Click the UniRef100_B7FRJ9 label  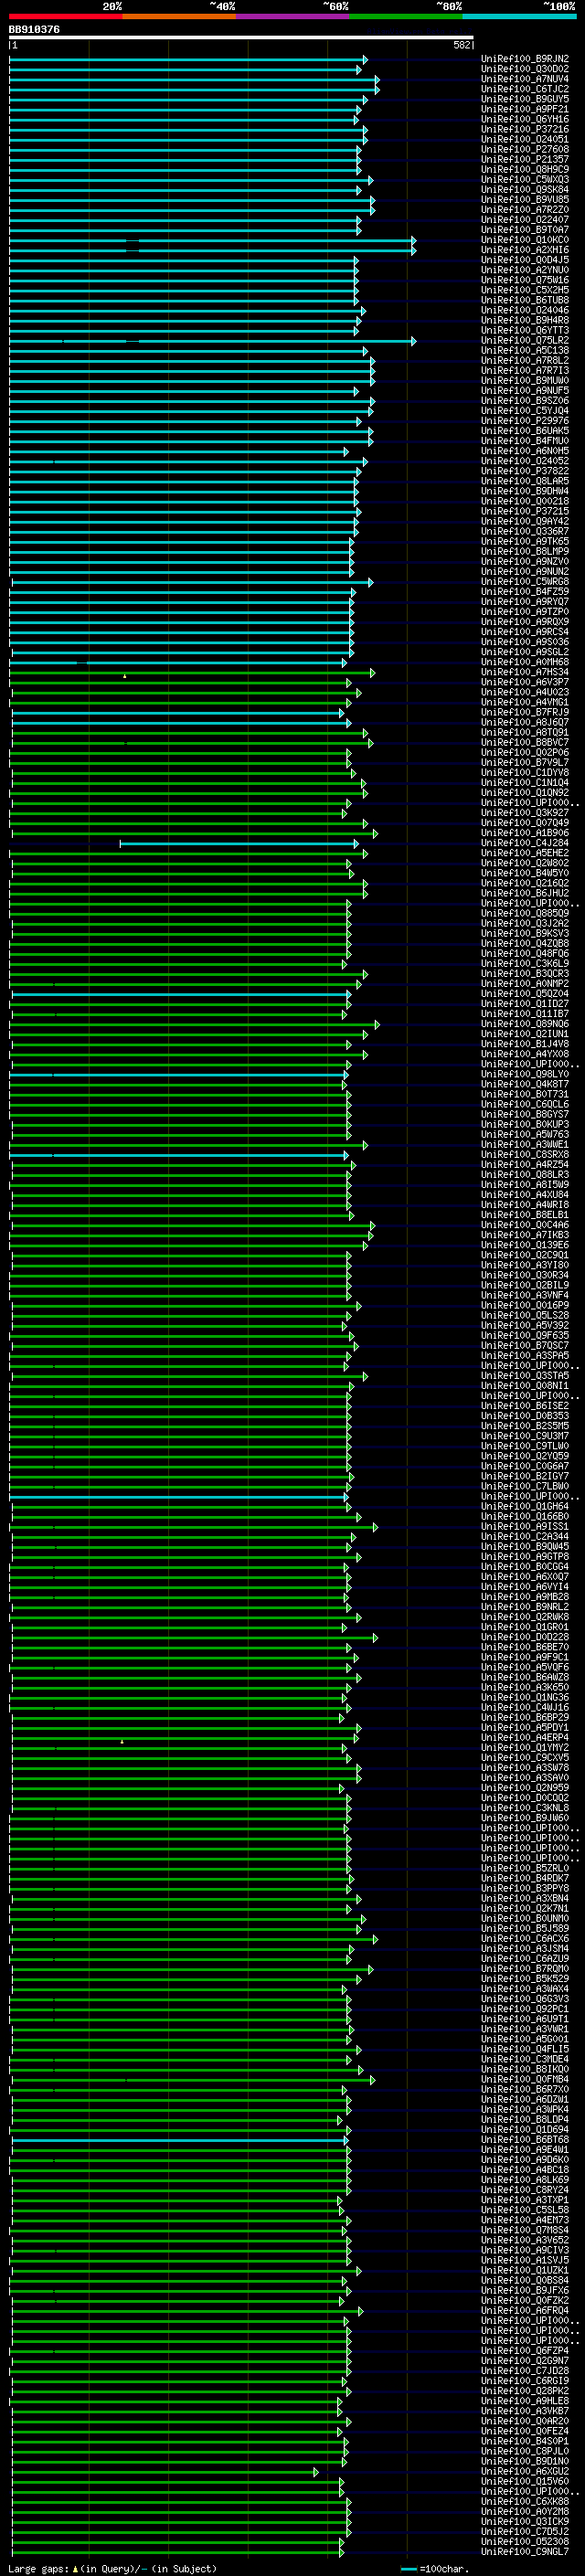(525, 712)
